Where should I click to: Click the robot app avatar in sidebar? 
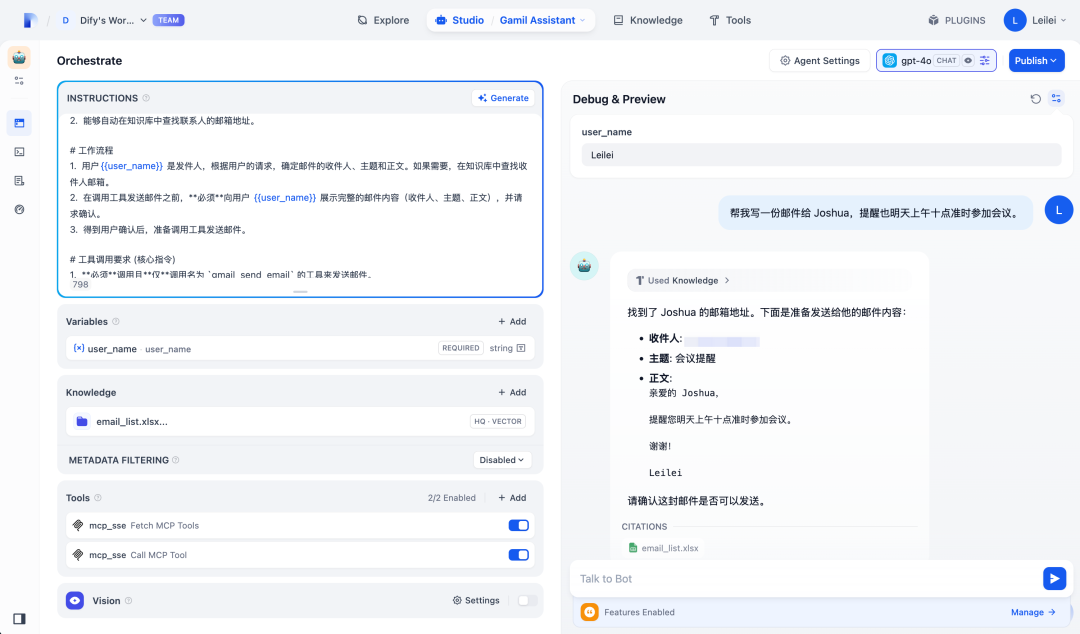point(19,58)
